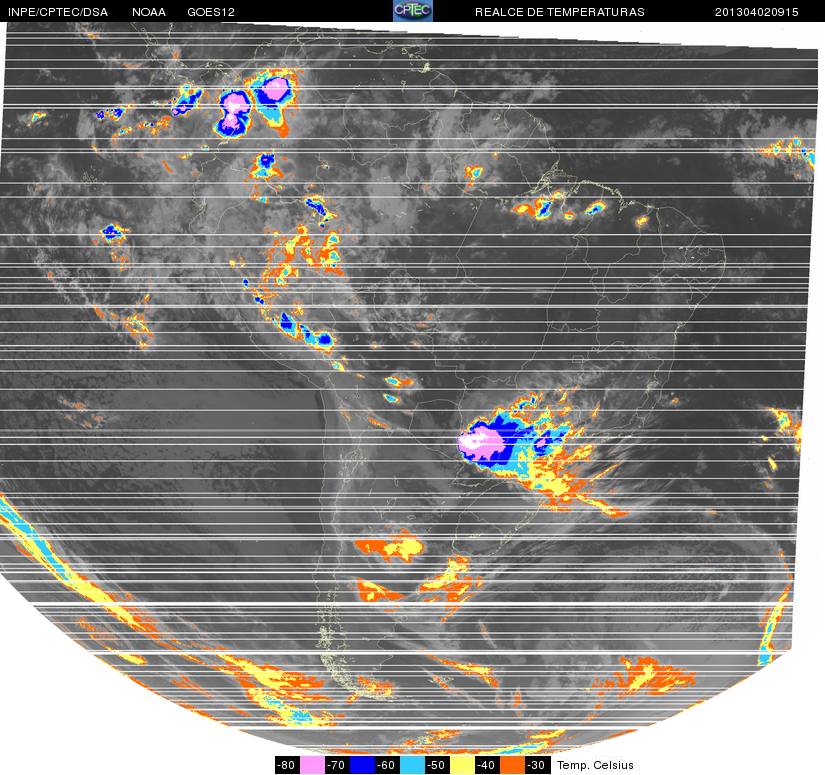This screenshot has height=775, width=825.
Task: Click the Temp. Celsius legend caption
Action: tap(595, 765)
